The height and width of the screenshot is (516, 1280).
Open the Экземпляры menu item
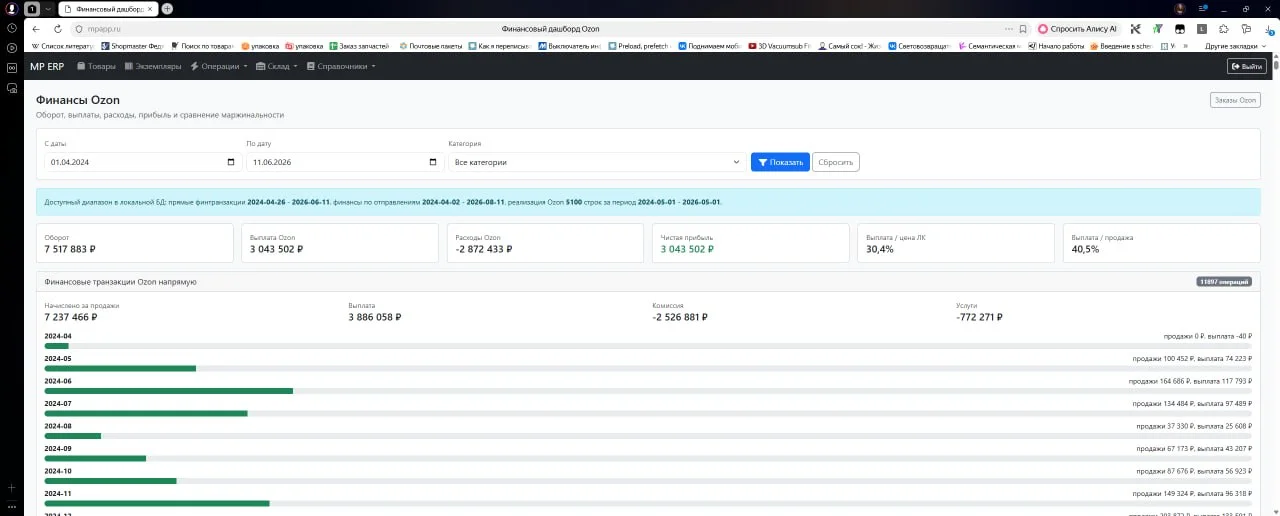coord(153,66)
